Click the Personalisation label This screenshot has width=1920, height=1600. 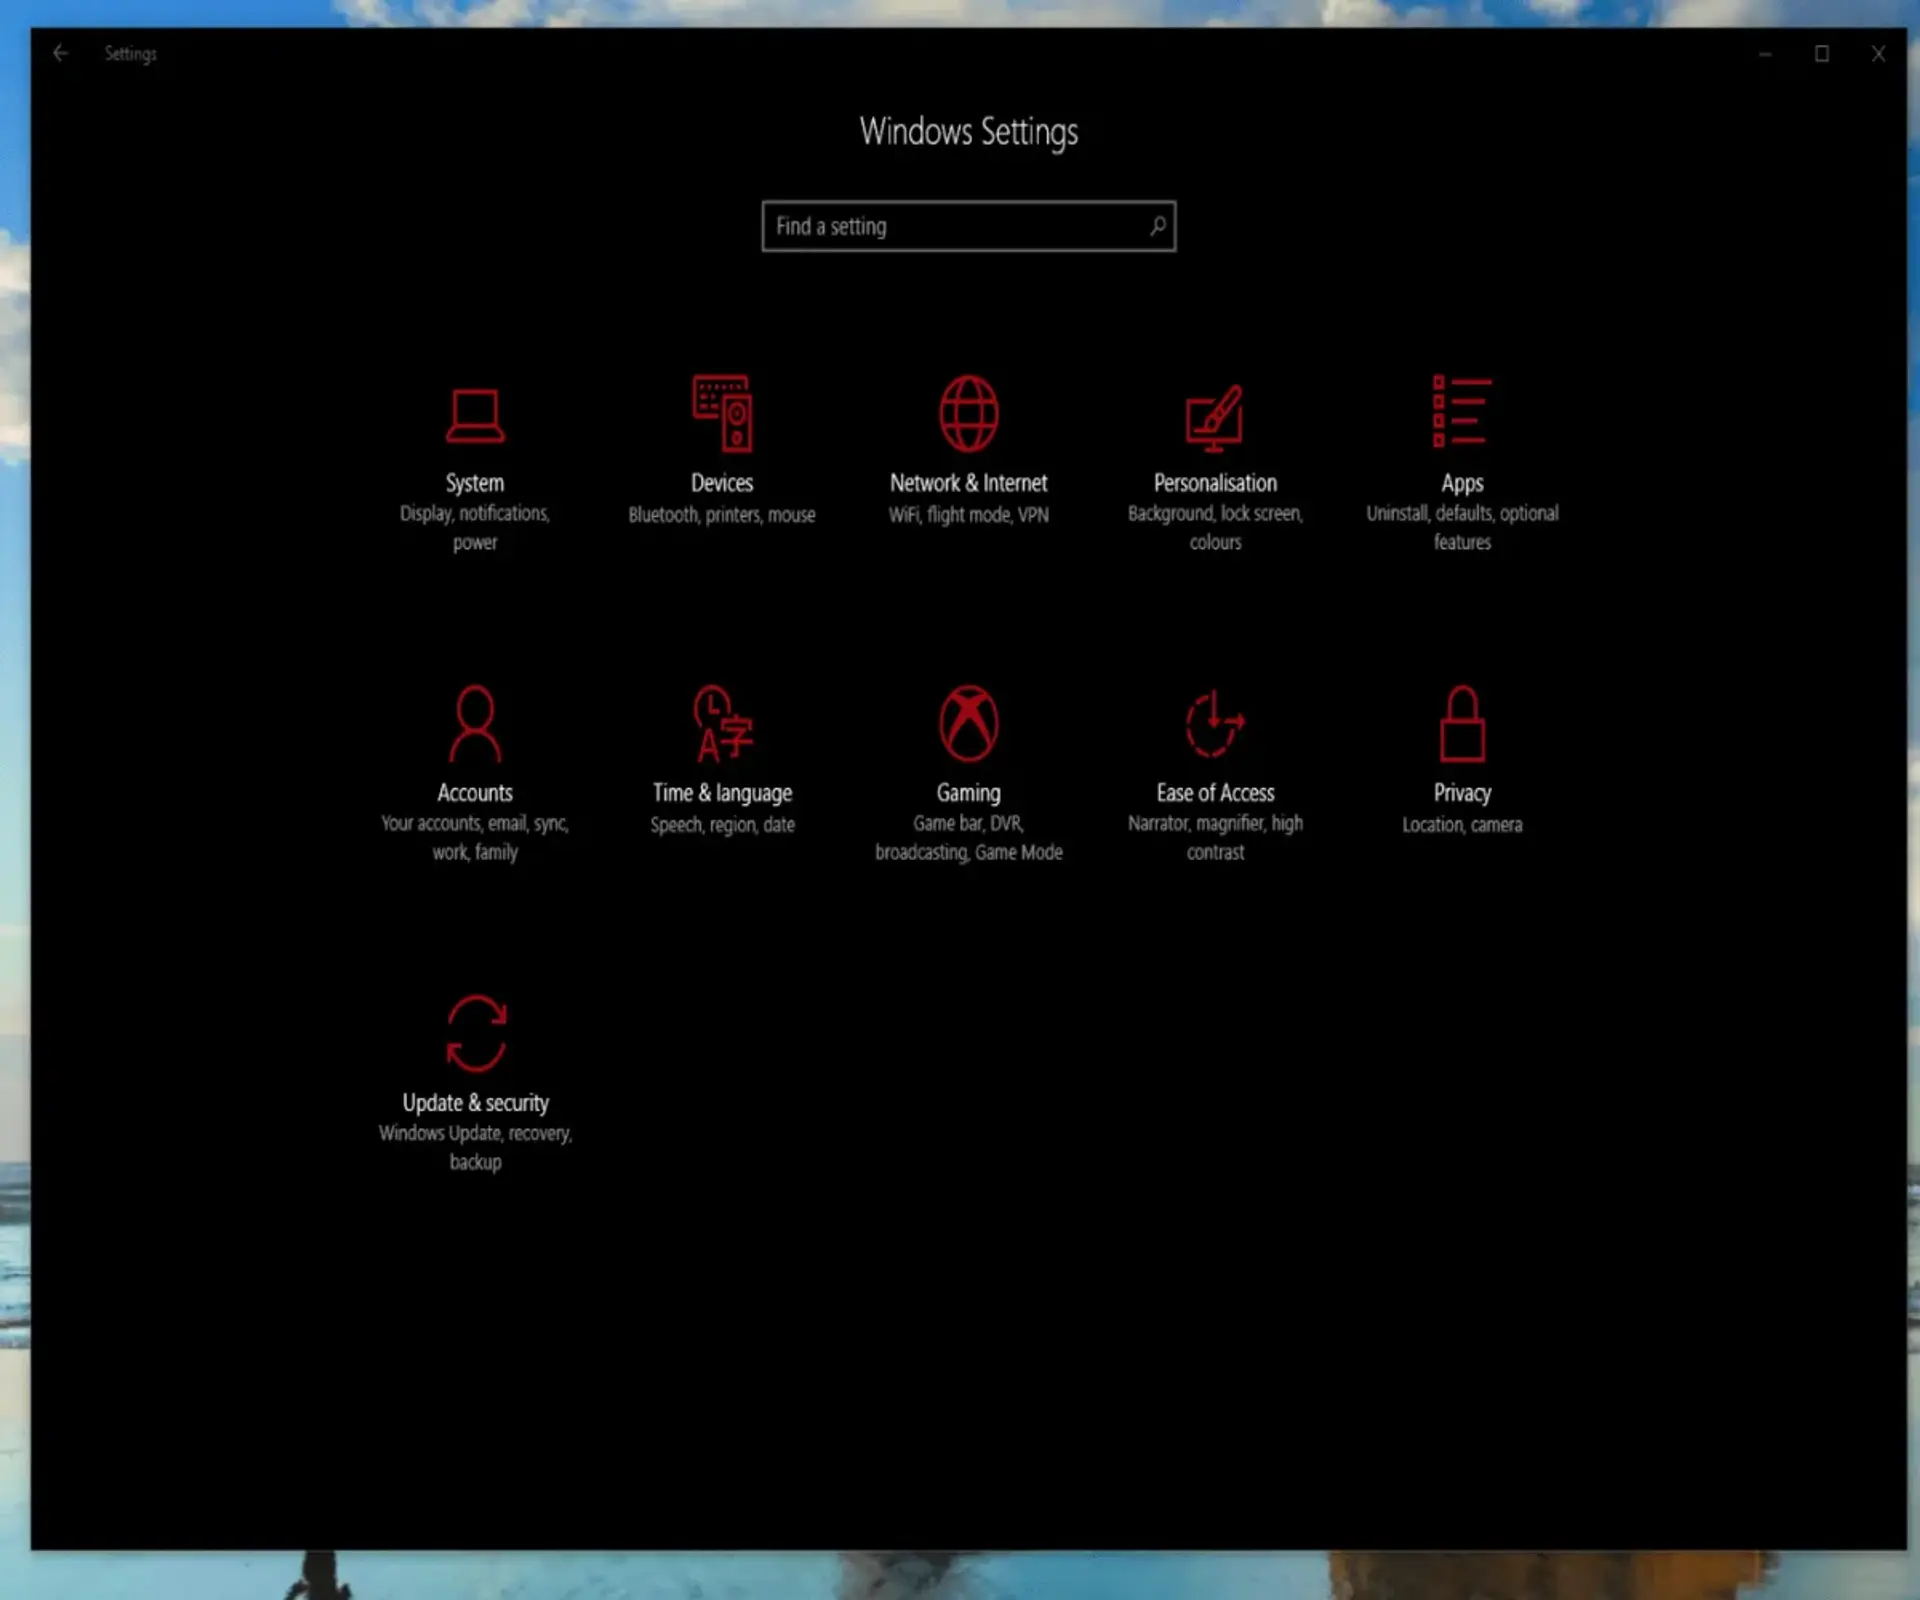tap(1215, 483)
